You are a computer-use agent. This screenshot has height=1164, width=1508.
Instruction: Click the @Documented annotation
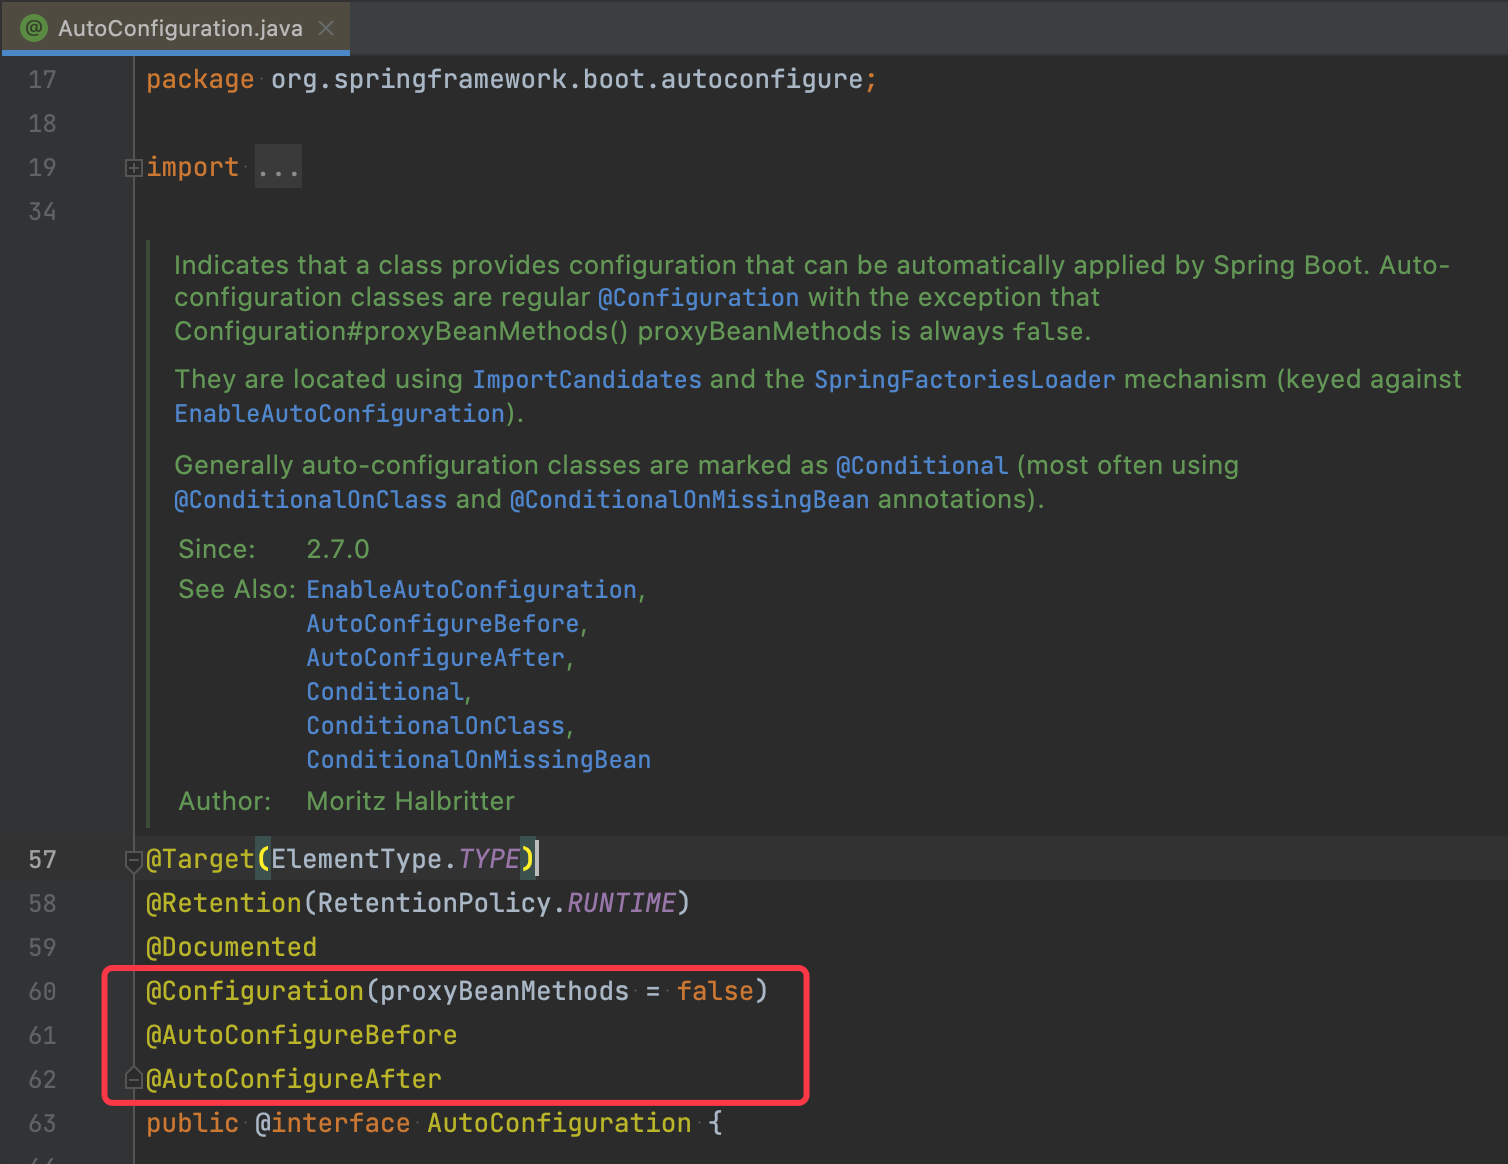click(231, 947)
